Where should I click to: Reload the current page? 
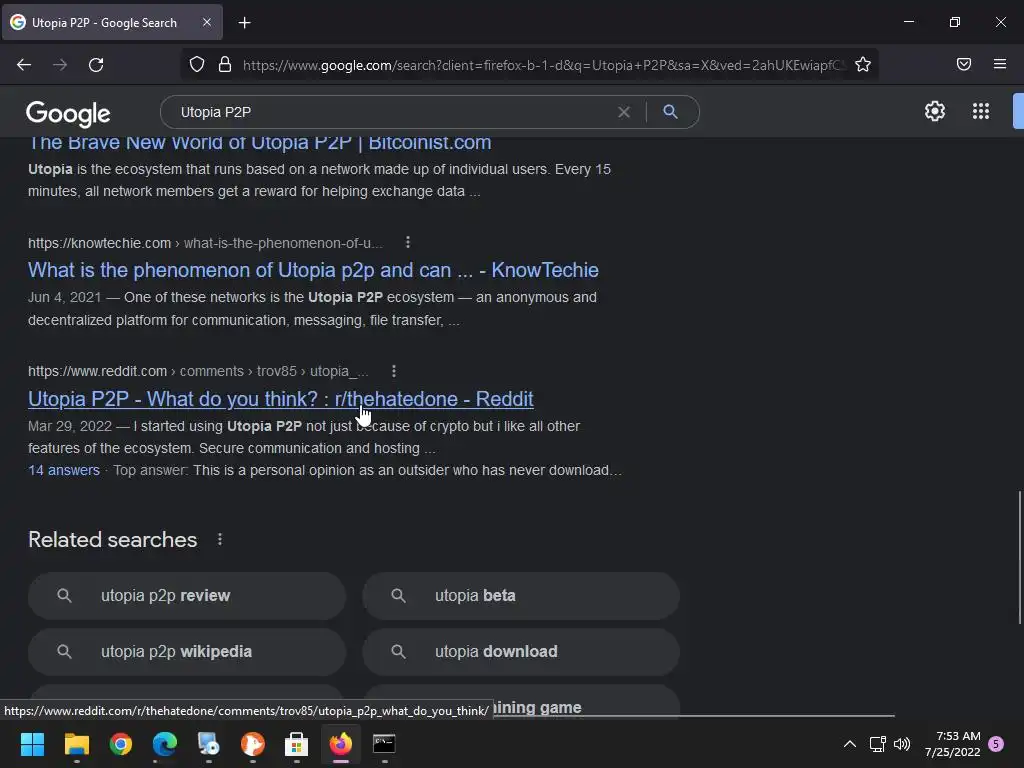pyautogui.click(x=96, y=65)
